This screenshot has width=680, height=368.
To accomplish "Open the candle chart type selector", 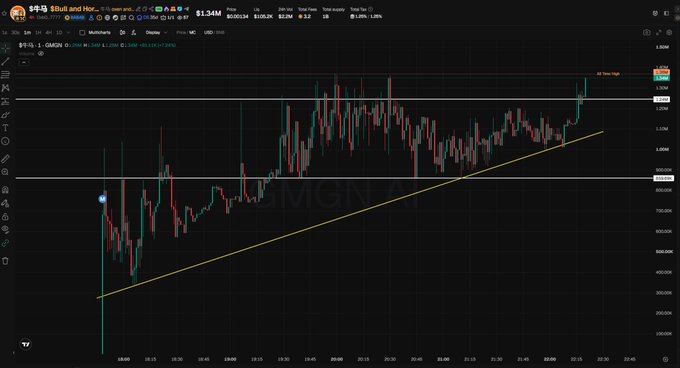I will pyautogui.click(x=122, y=33).
